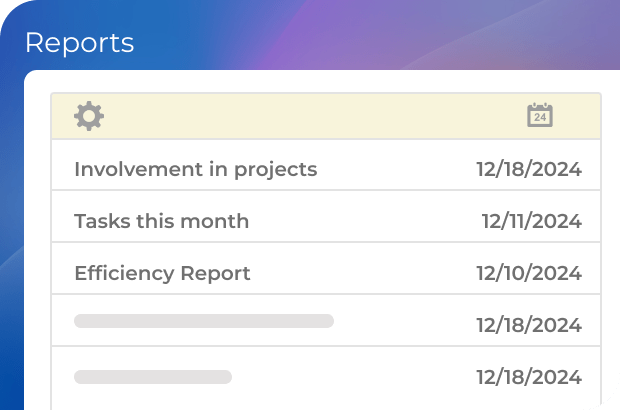
Task: Click the date beside Involvement in projects
Action: pyautogui.click(x=528, y=169)
